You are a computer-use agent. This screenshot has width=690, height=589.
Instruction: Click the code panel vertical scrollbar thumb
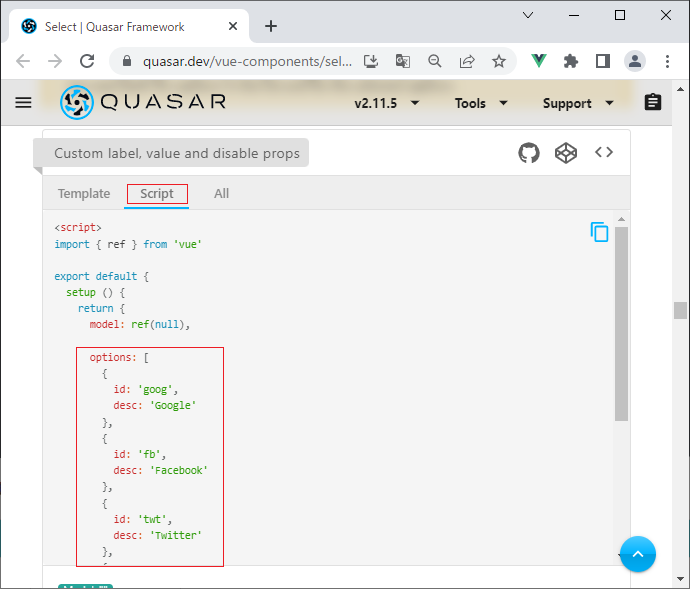(x=621, y=324)
